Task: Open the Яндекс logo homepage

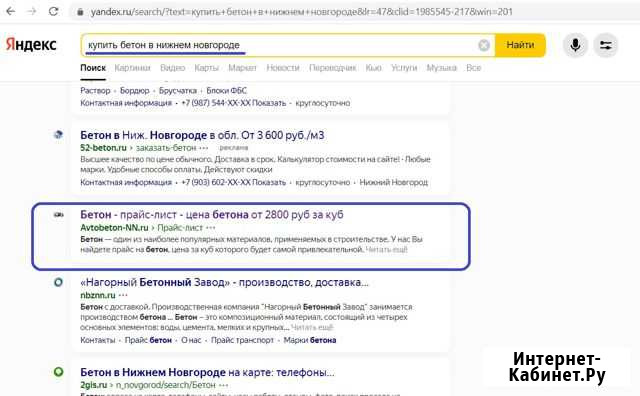Action: [31, 44]
